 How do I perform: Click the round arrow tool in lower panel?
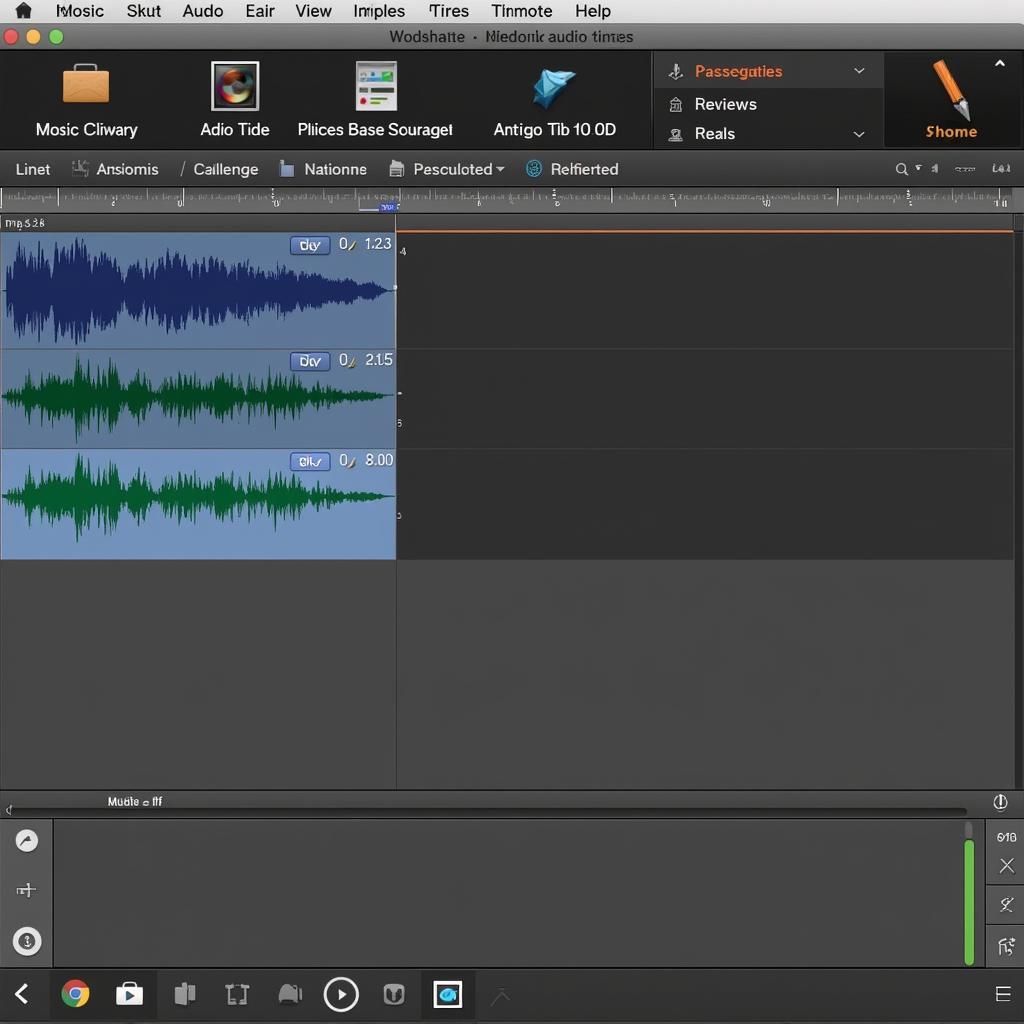[x=27, y=840]
